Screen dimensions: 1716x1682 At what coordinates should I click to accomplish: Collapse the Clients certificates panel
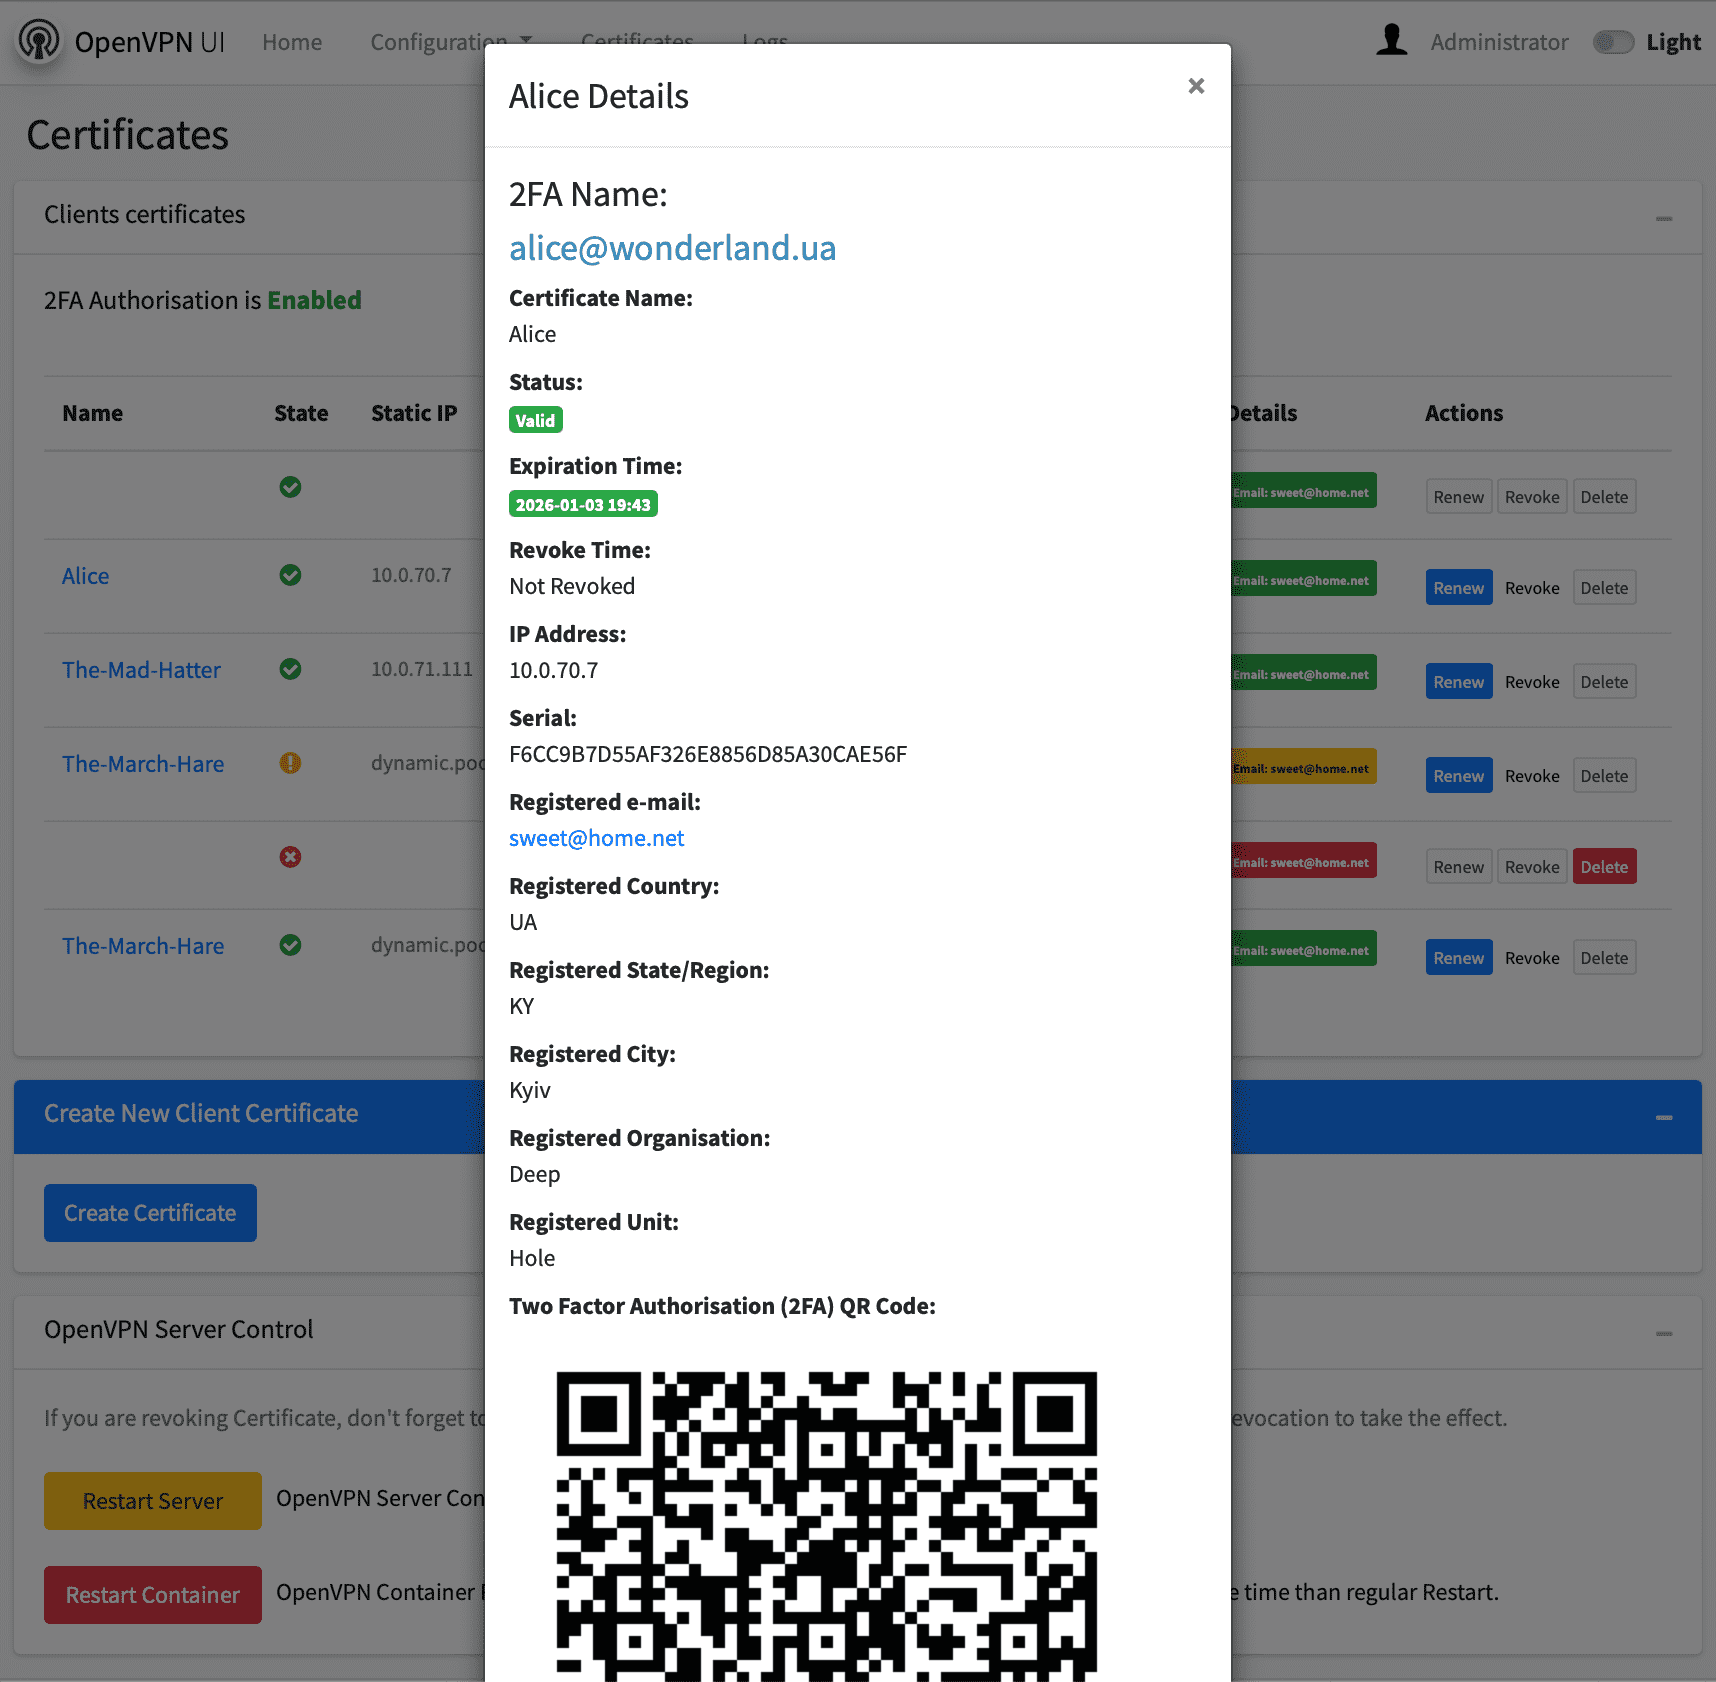[1664, 218]
